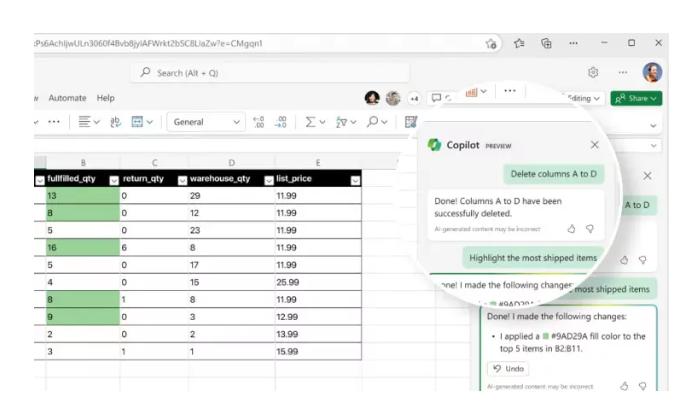
Task: Close the magnified Copilot panel
Action: (594, 145)
